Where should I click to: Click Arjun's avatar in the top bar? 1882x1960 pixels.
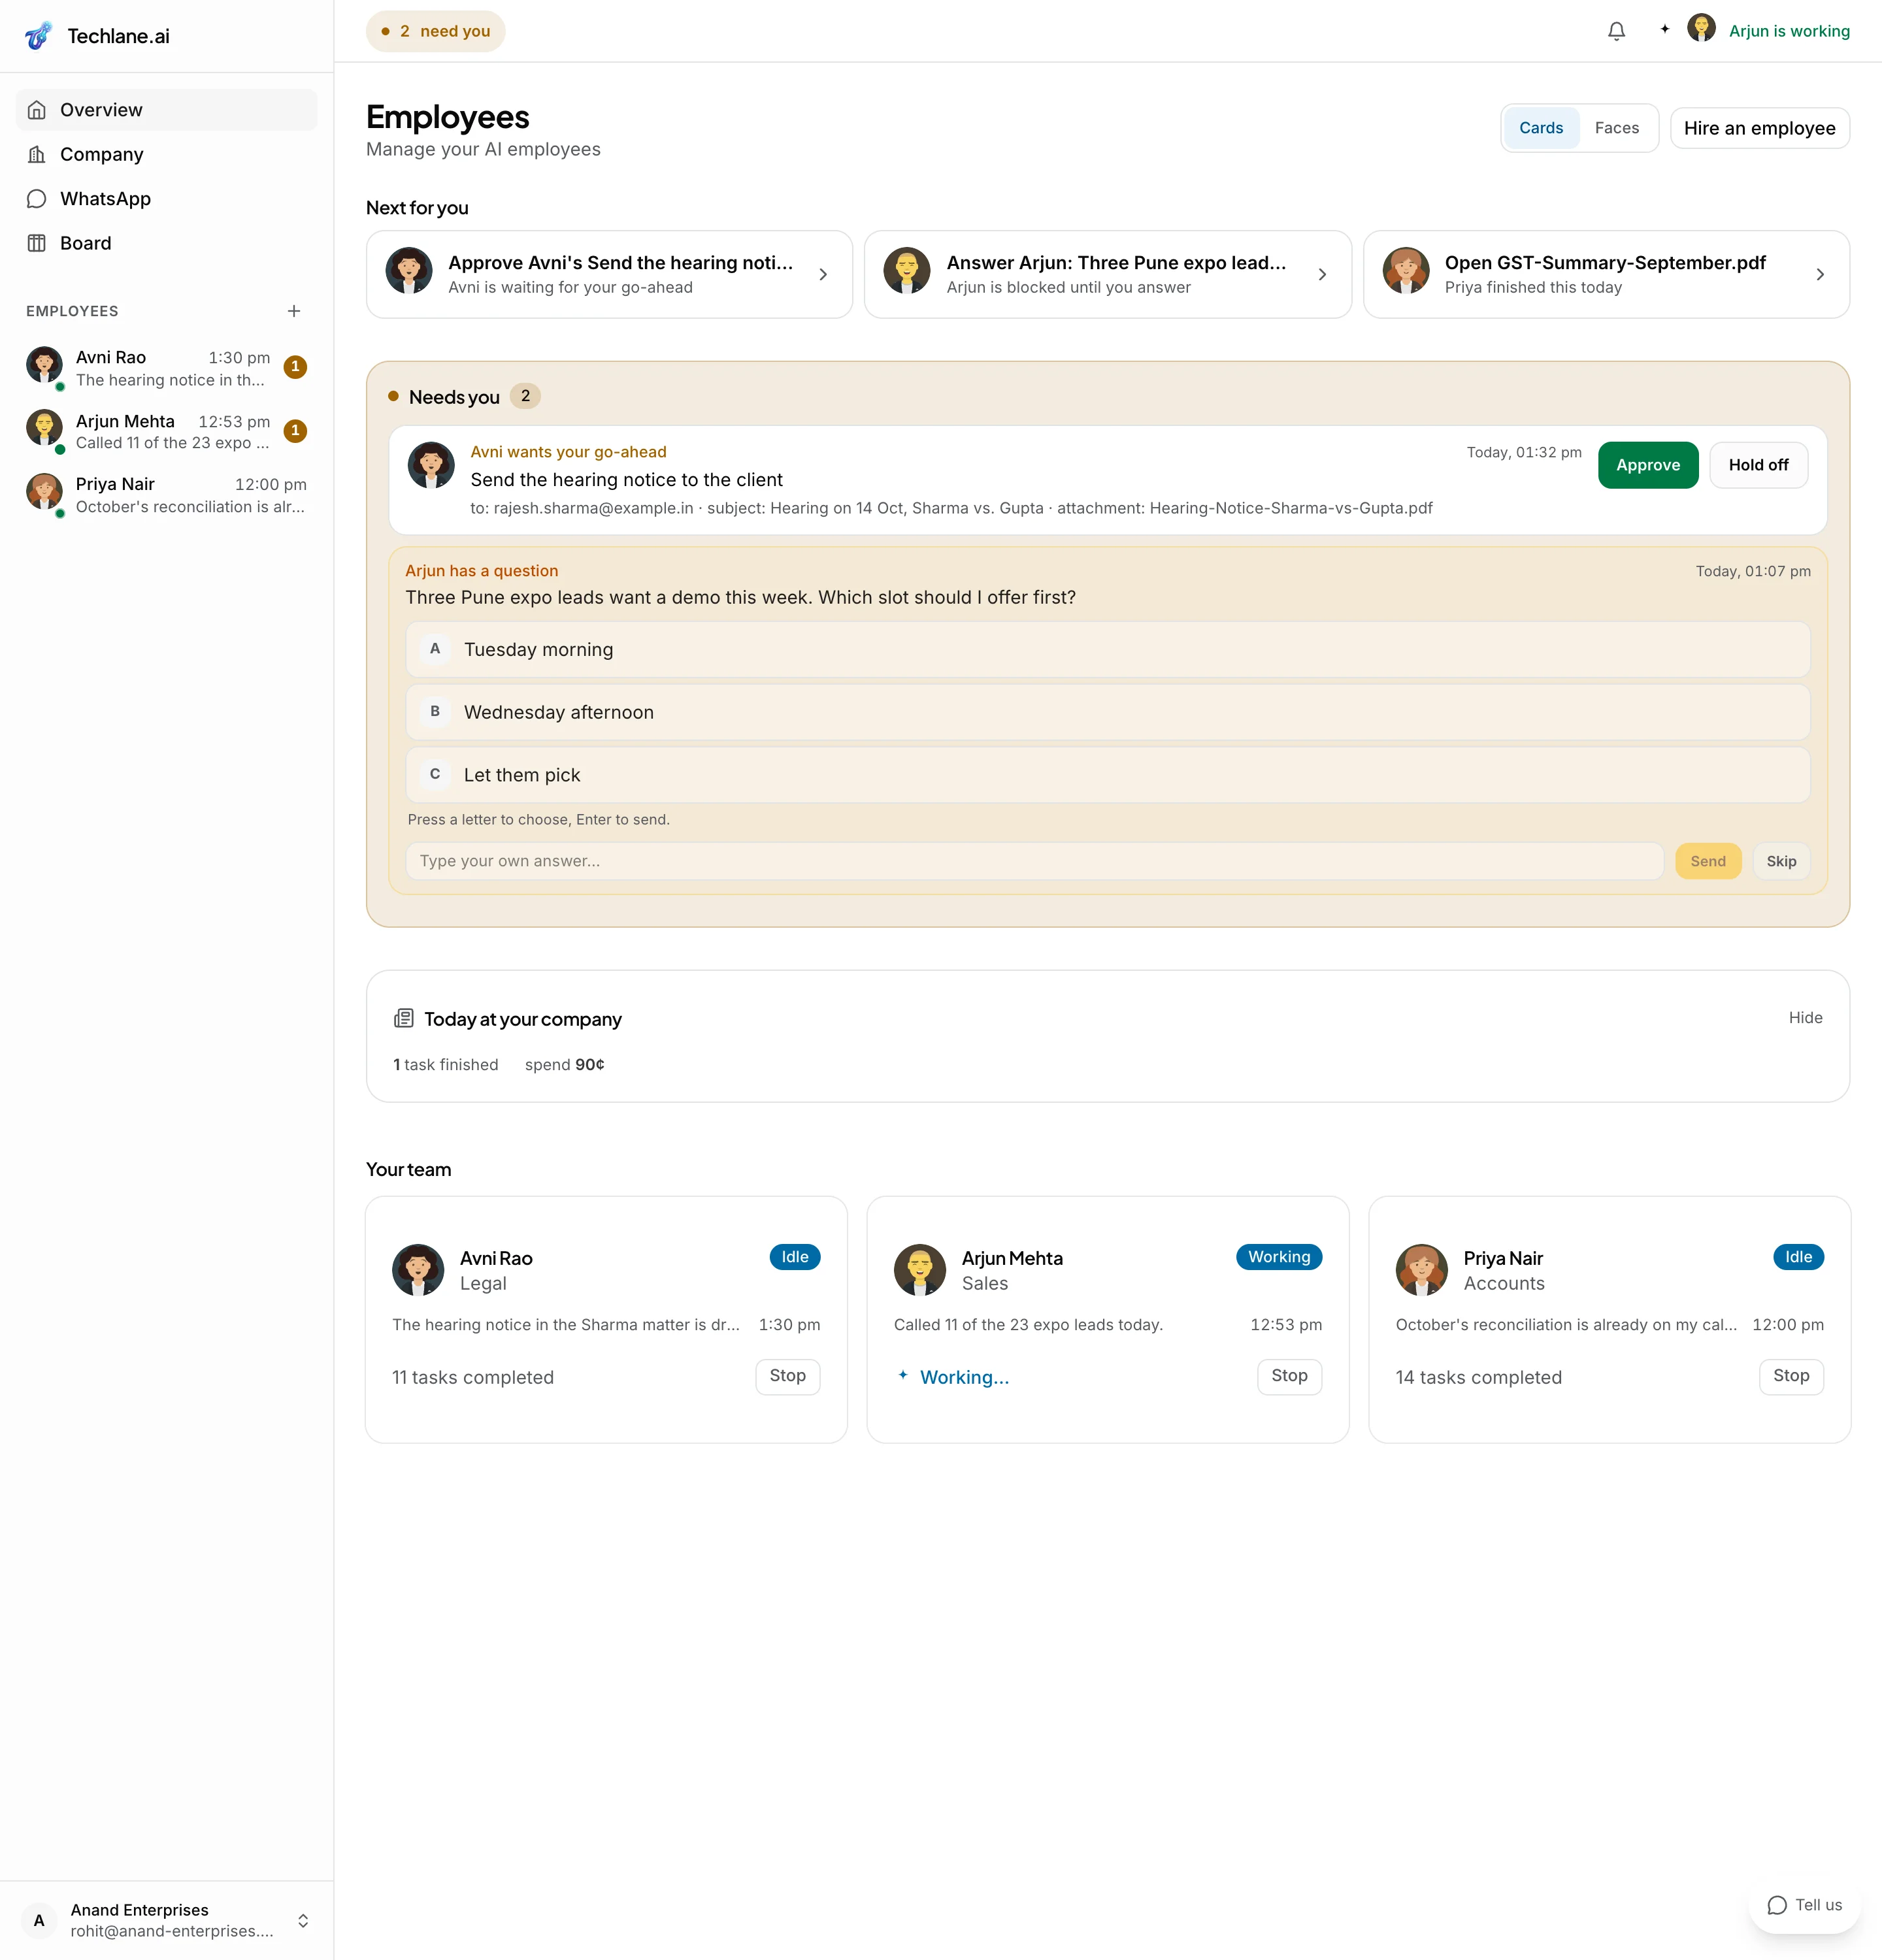1701,28
